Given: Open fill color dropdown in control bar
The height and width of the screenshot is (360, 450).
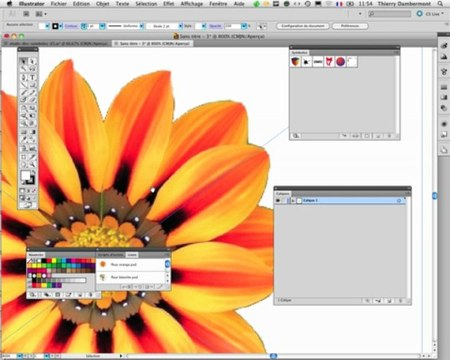Looking at the screenshot, I should pos(47,26).
